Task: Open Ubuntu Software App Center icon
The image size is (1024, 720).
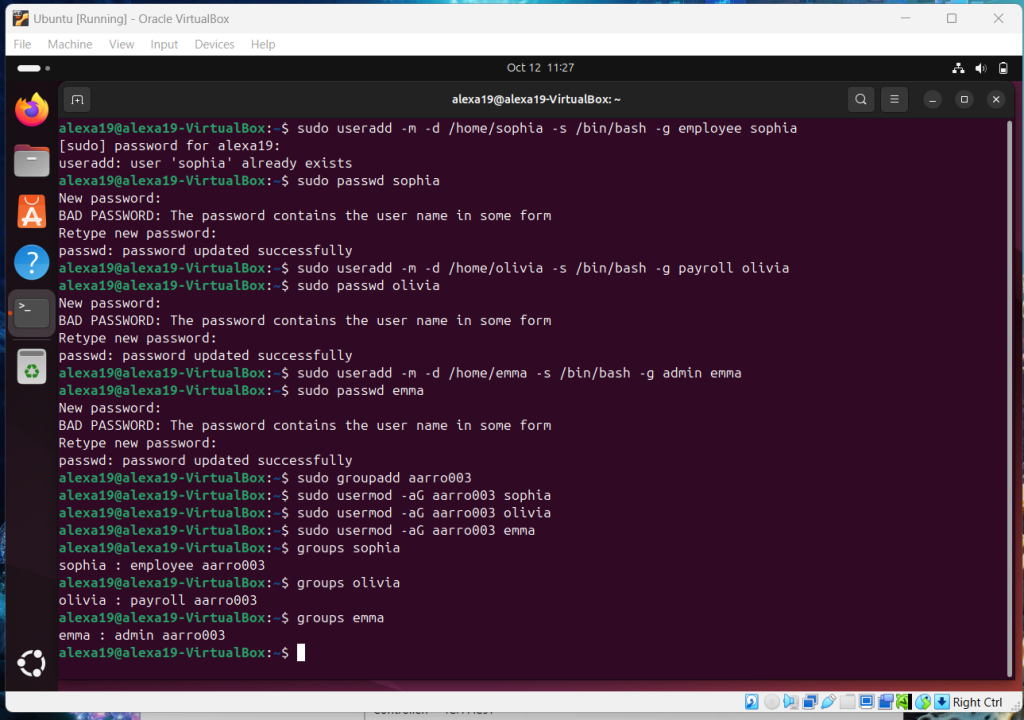Action: click(32, 212)
